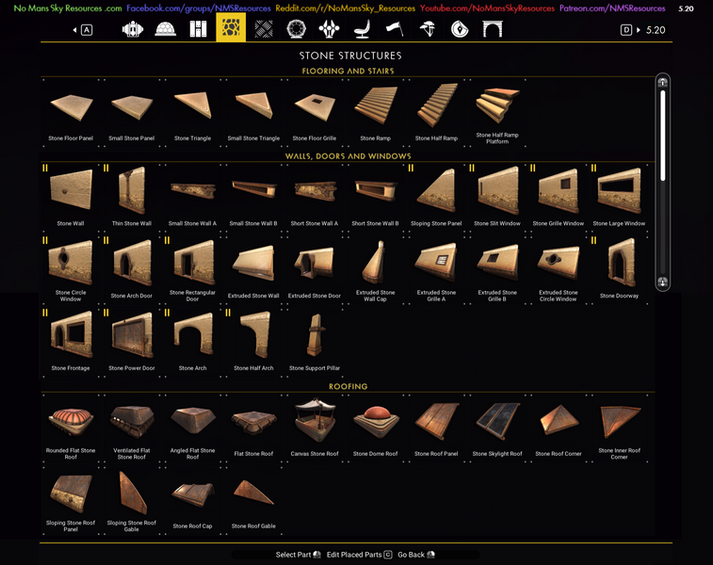Open the robot-head category tab
Viewport: 713px width, 565px height.
(x=133, y=29)
